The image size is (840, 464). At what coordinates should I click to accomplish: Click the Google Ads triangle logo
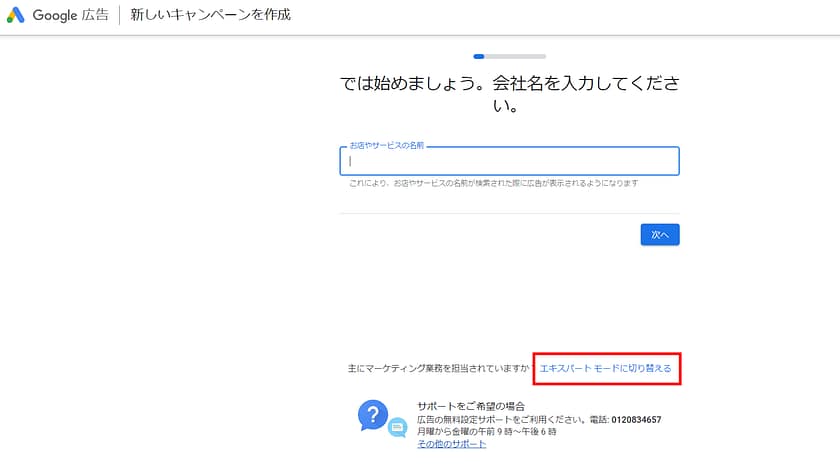16,16
